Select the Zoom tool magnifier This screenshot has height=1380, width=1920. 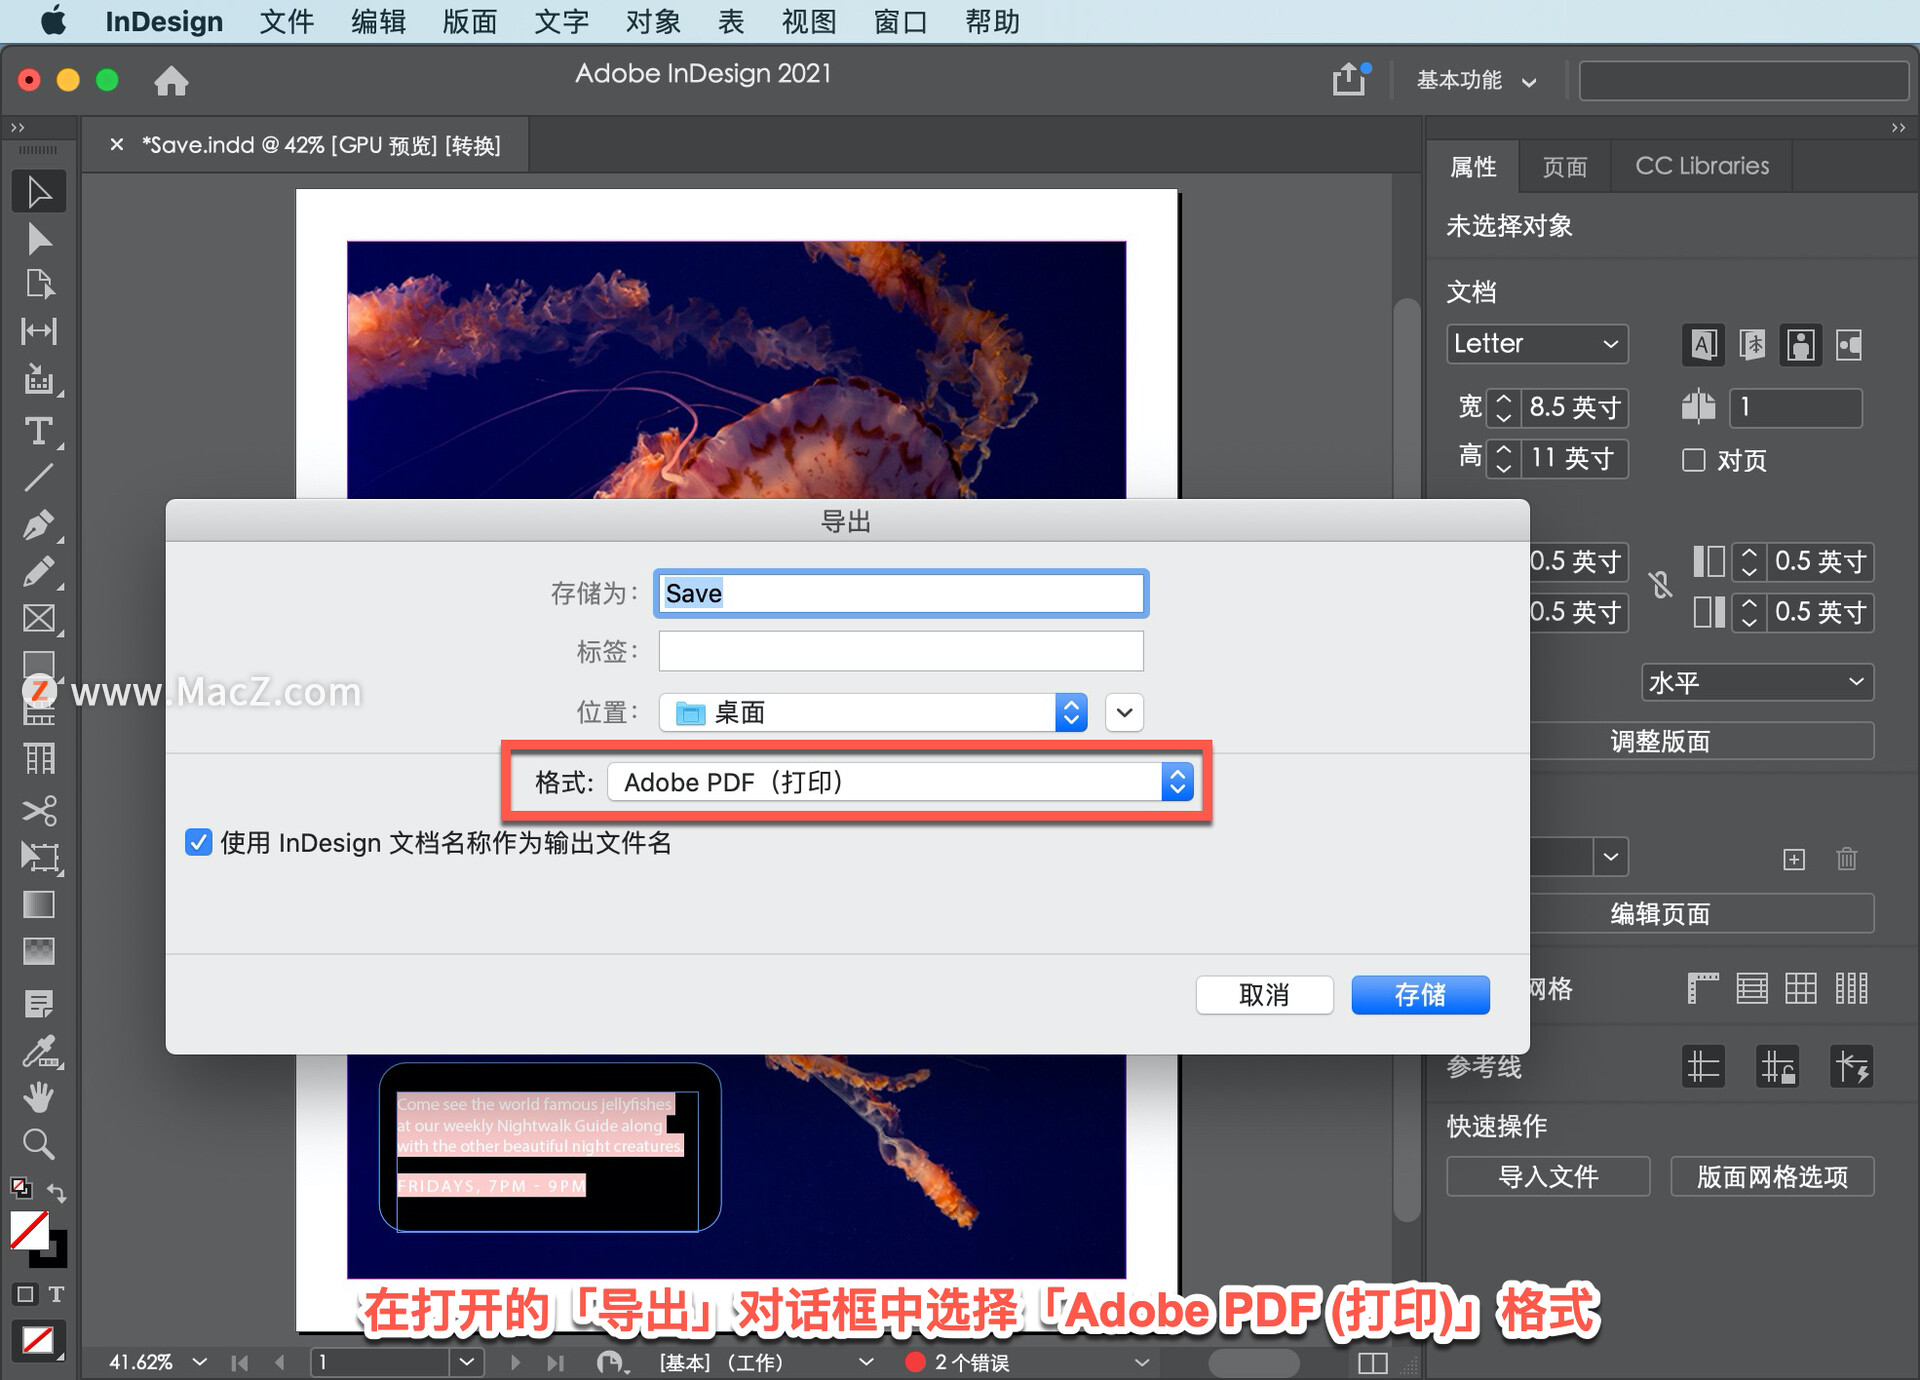coord(39,1143)
